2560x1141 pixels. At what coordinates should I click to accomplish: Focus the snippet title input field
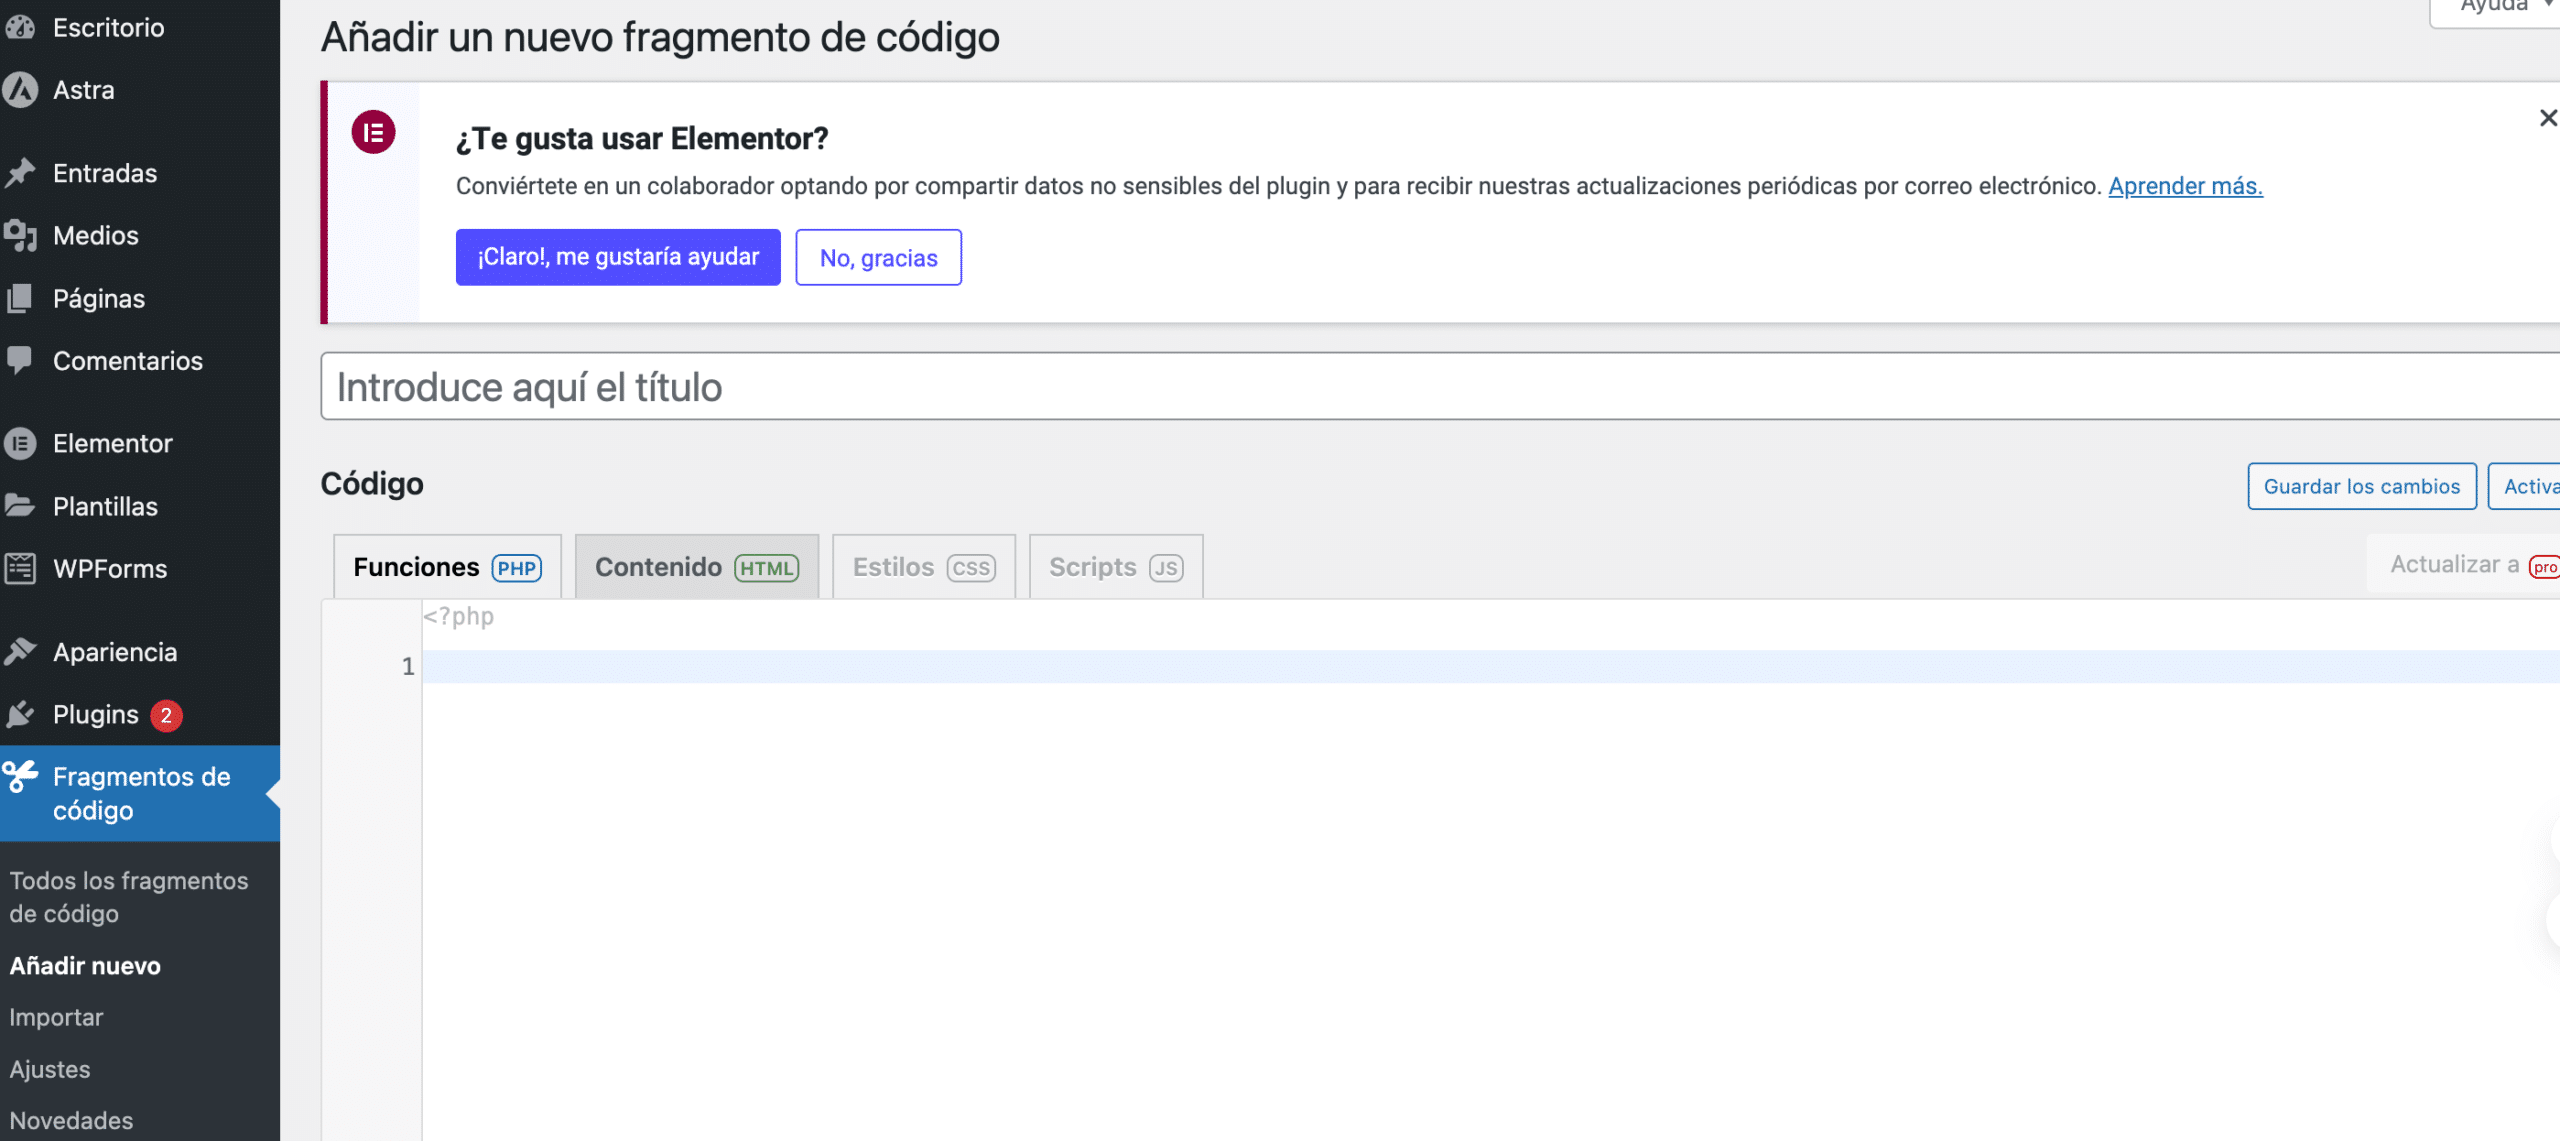(x=1440, y=386)
